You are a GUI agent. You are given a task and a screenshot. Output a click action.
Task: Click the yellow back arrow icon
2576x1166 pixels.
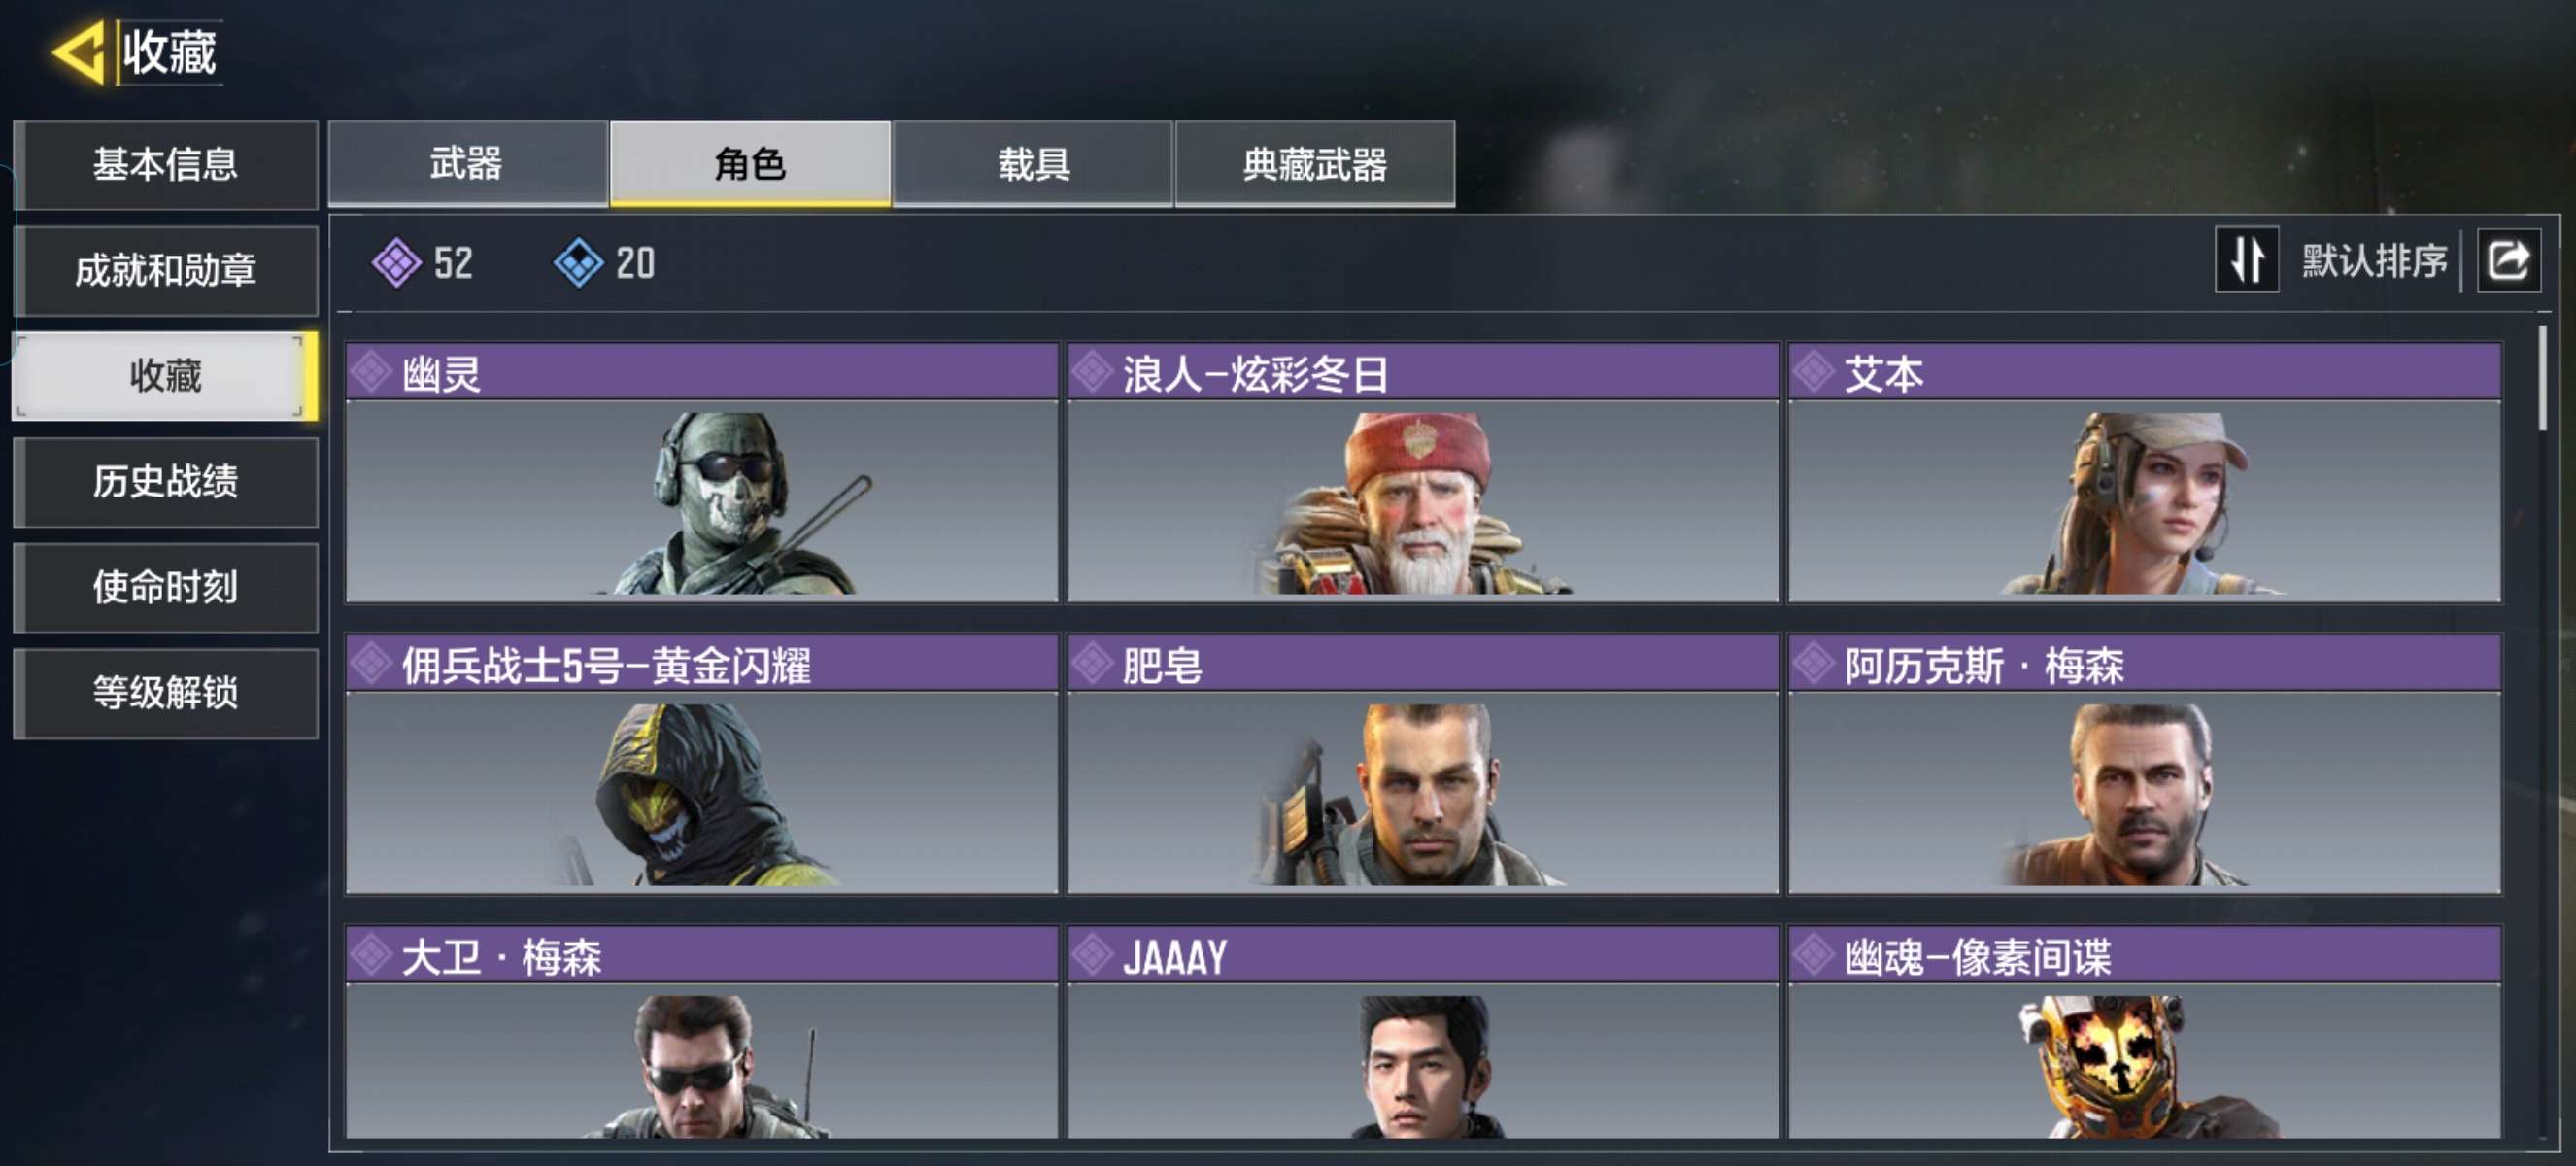click(79, 52)
